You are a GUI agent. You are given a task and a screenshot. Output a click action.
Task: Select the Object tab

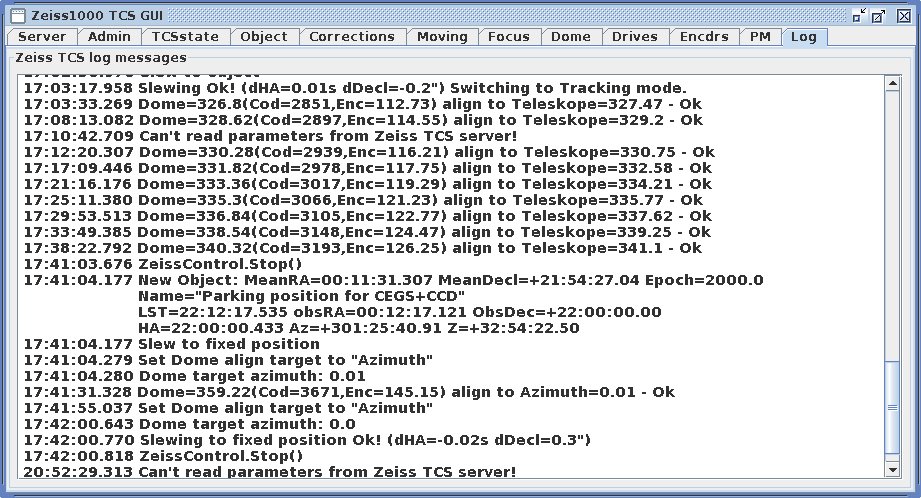264,36
